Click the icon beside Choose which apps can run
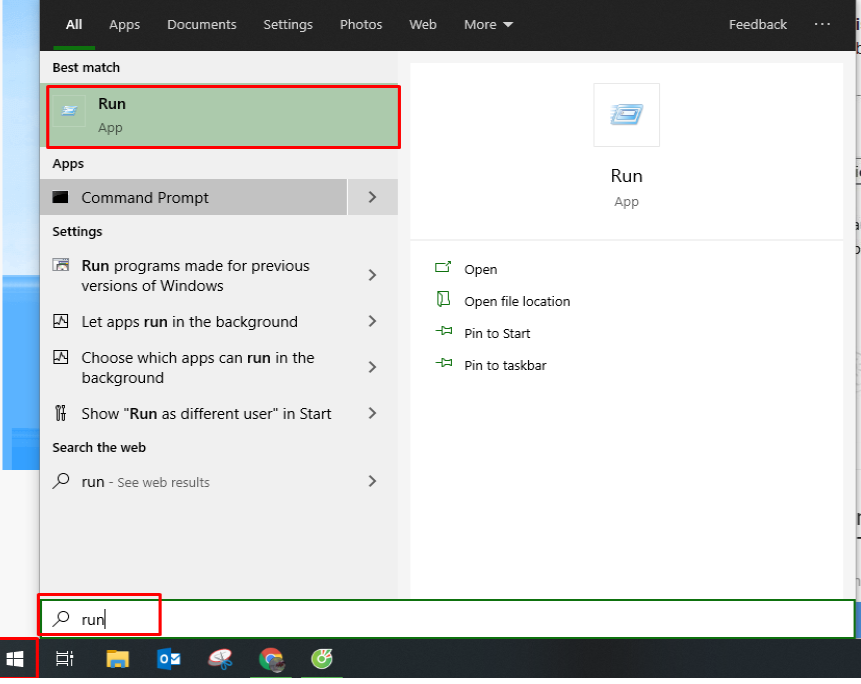 coord(60,357)
